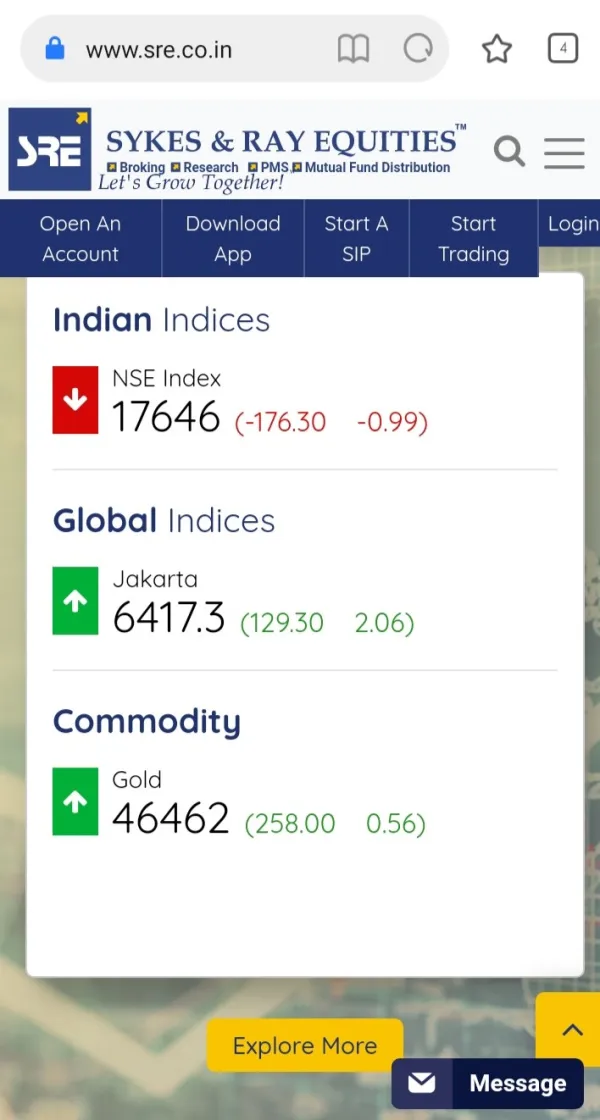Tap the SRE logo icon
600x1120 pixels.
50,149
